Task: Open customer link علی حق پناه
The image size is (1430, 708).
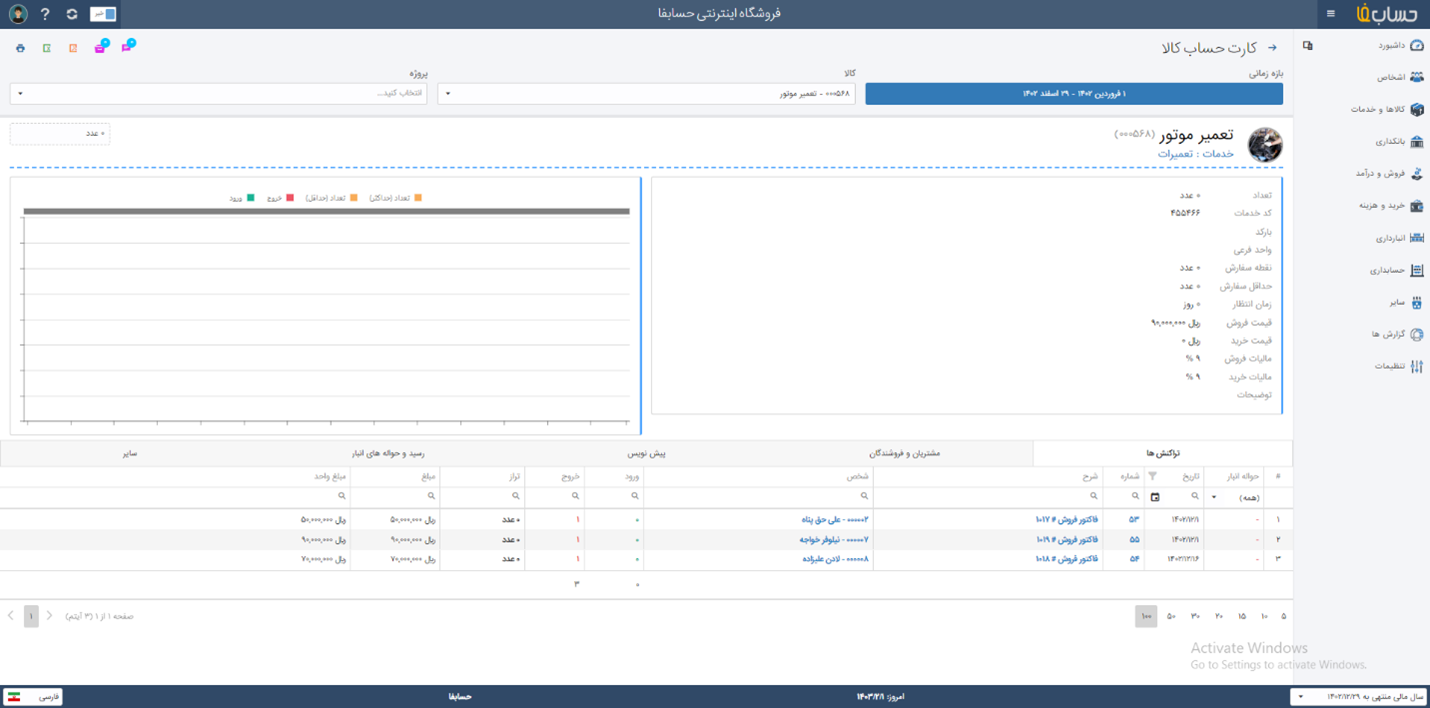Action: click(835, 519)
